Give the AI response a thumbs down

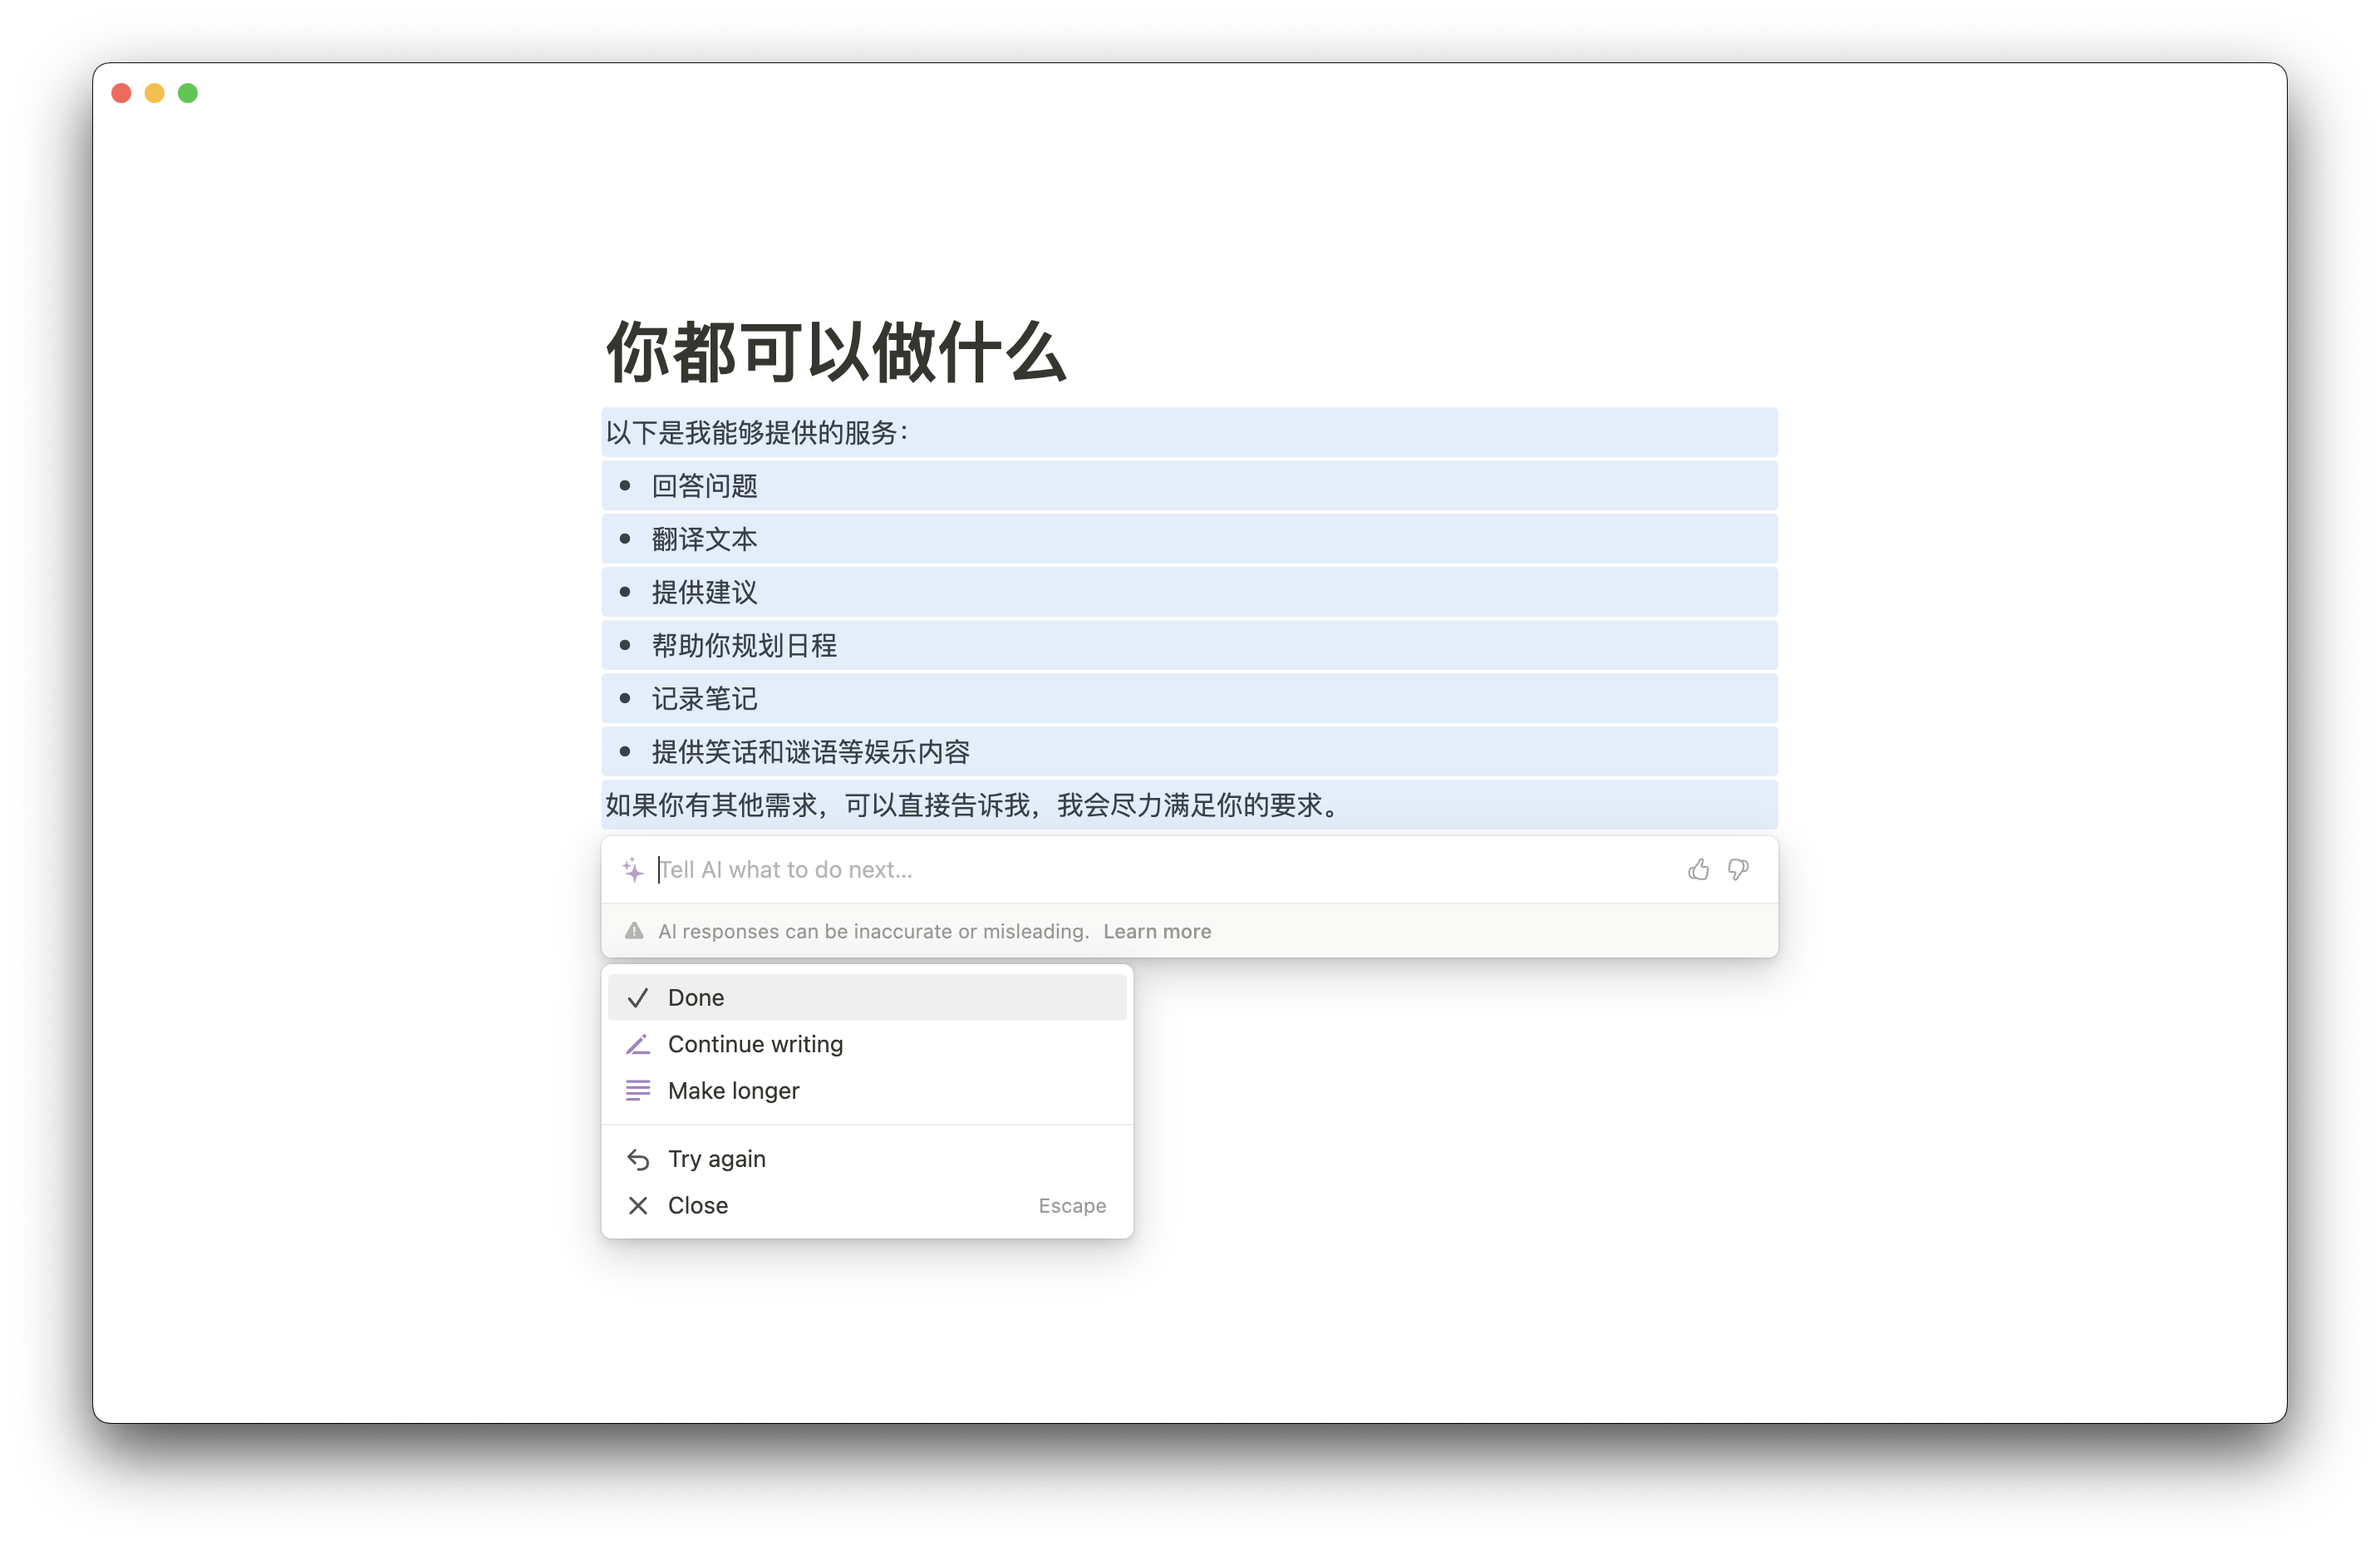tap(1738, 870)
